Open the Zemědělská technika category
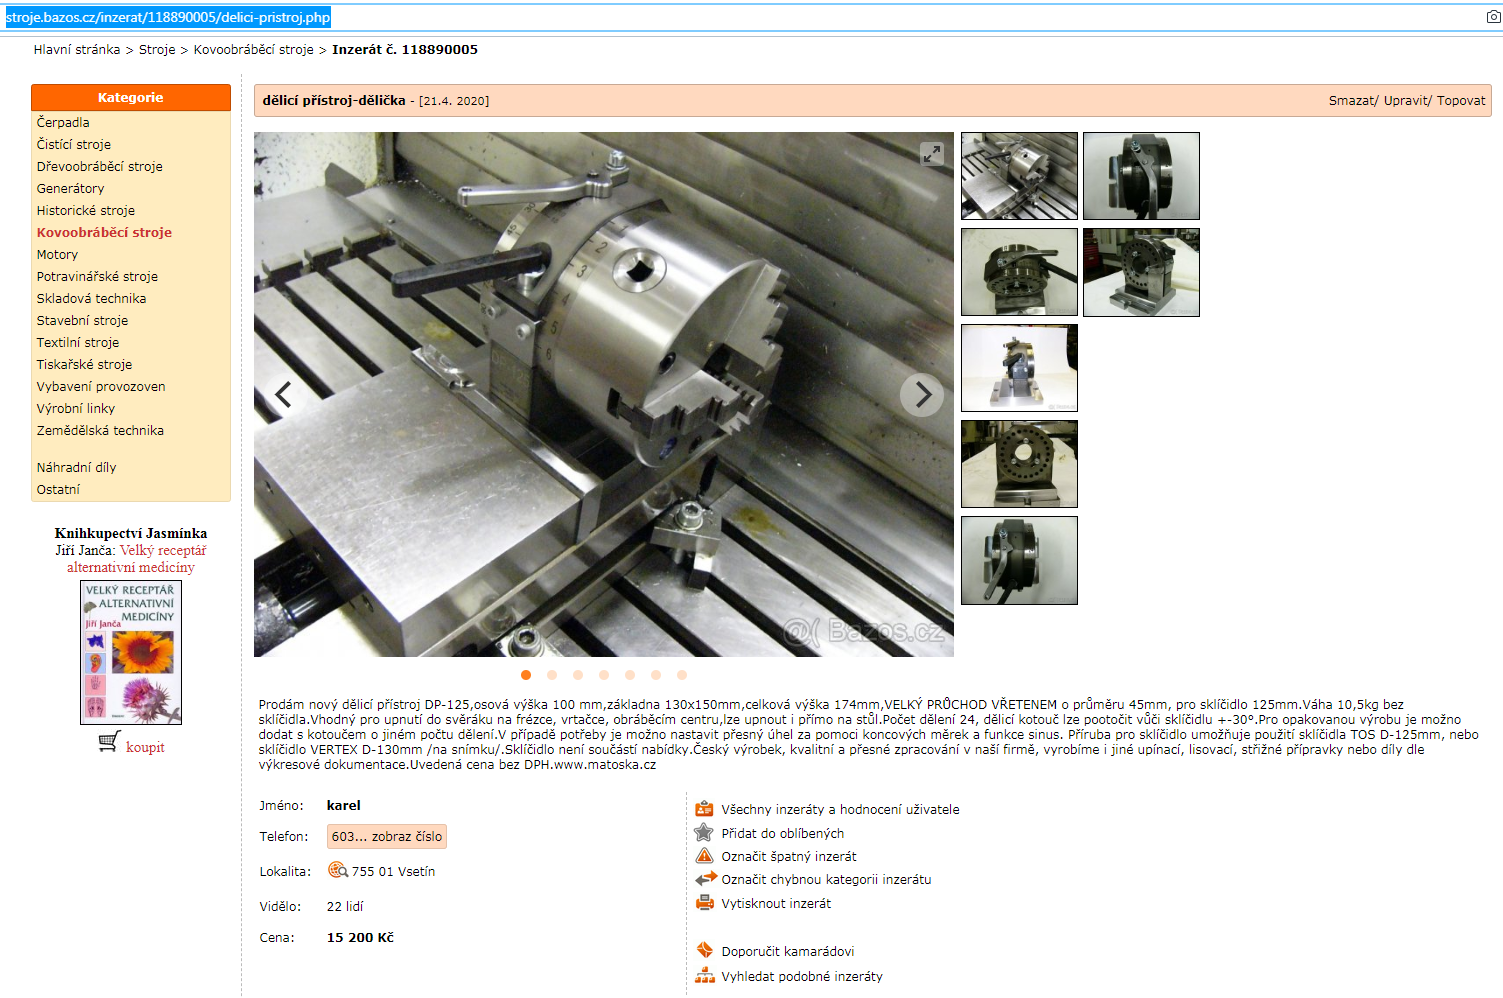The image size is (1503, 998). tap(100, 431)
